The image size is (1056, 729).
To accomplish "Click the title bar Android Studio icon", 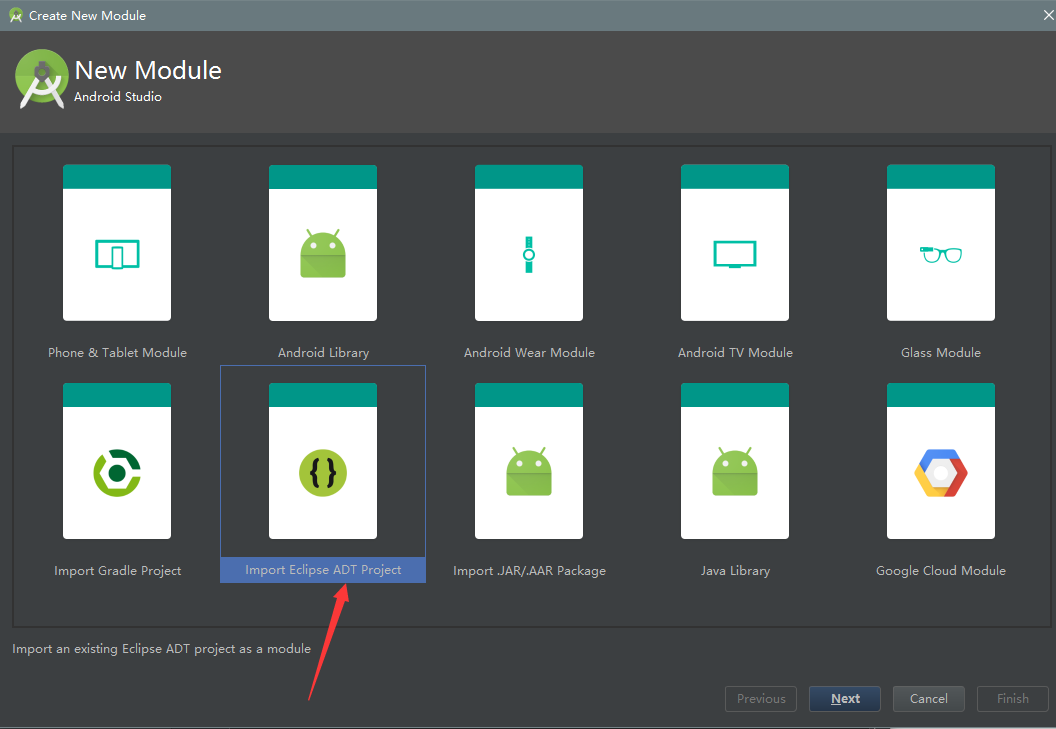I will tap(15, 15).
